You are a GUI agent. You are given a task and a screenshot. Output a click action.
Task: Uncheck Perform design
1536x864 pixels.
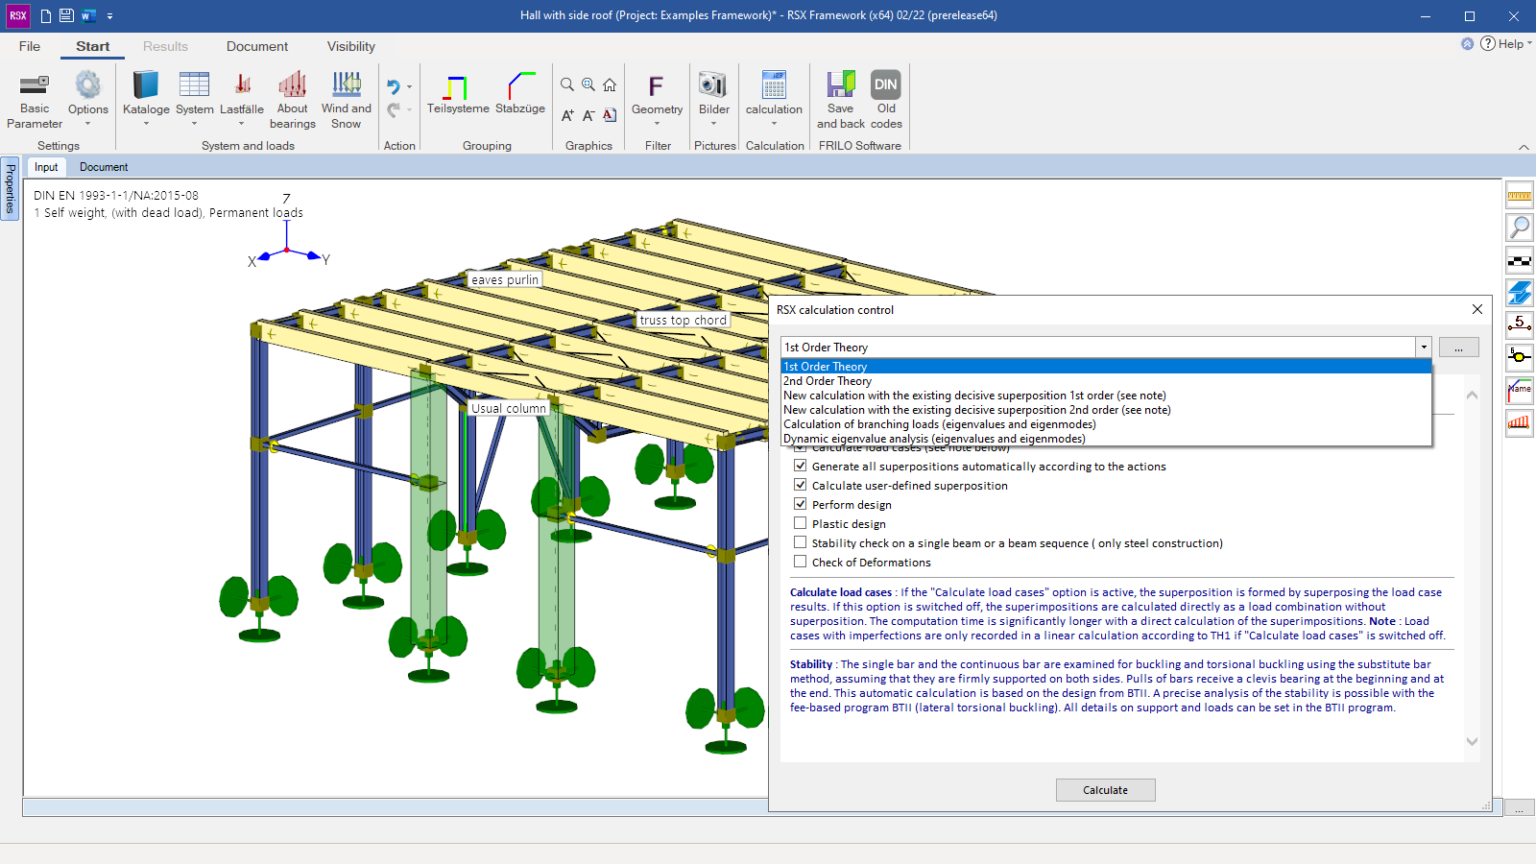(800, 503)
